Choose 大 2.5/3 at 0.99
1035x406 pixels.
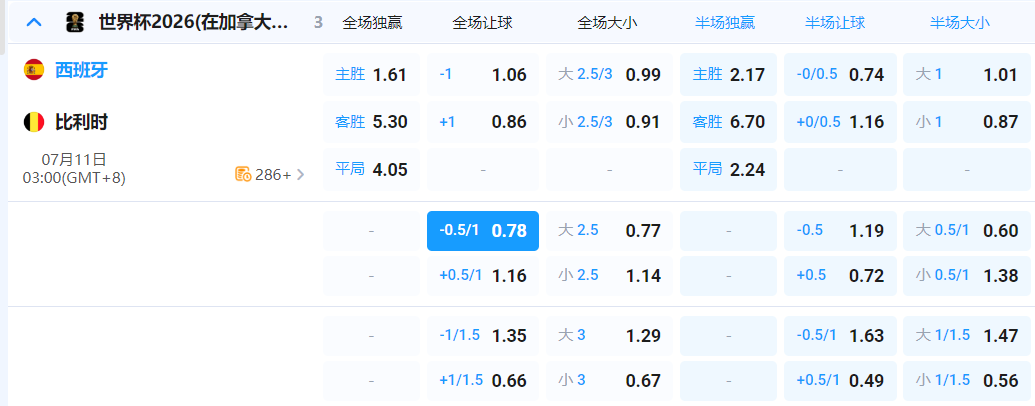609,75
